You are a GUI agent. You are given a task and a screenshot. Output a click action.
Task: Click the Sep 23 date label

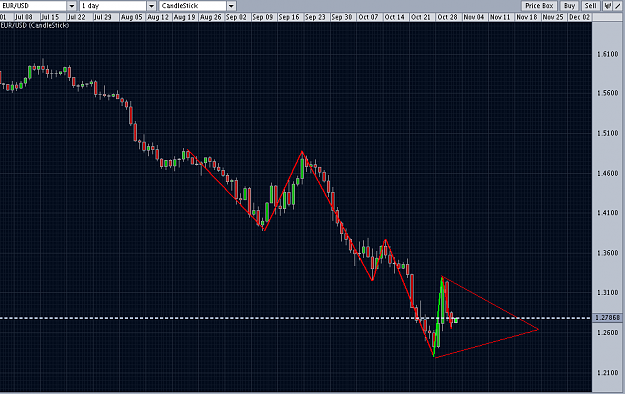[315, 17]
